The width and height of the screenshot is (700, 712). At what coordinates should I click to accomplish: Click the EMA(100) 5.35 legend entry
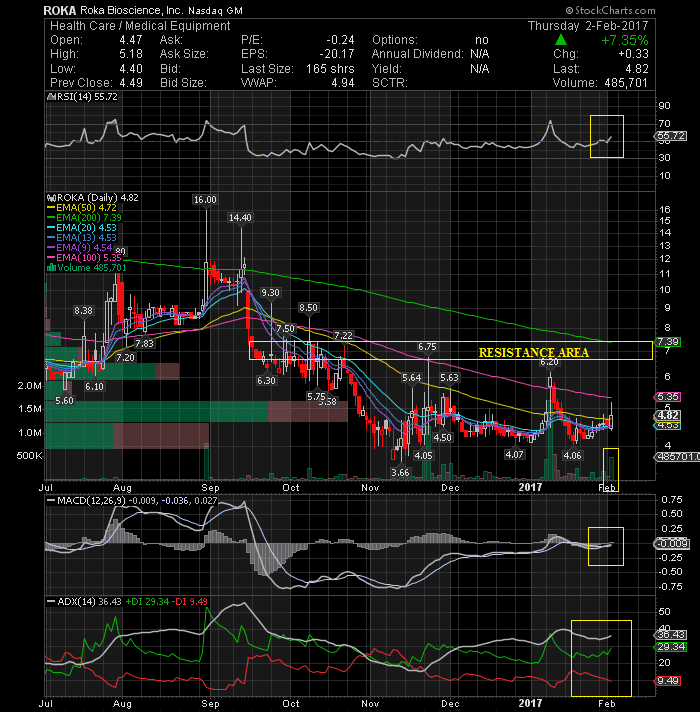[84, 257]
